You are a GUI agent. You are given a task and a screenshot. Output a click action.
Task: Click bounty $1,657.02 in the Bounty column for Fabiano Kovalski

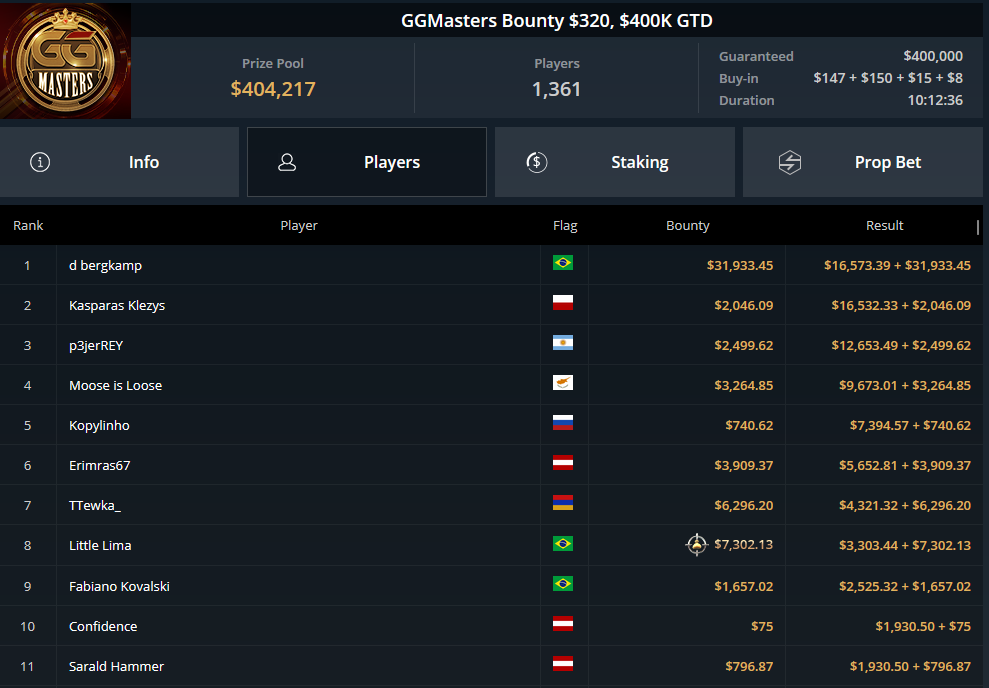[744, 586]
